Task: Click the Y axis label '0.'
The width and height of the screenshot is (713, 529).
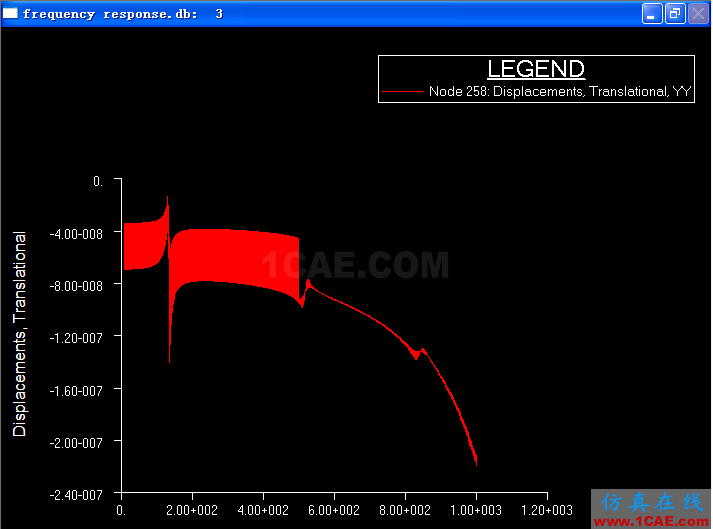Action: click(98, 181)
